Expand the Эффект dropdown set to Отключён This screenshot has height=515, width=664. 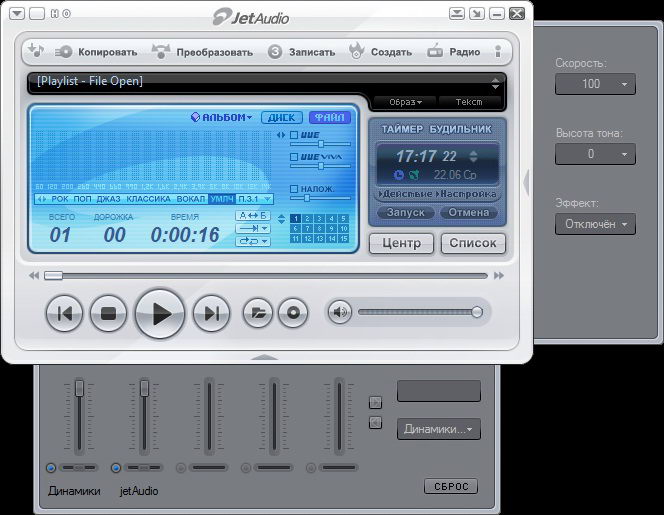[x=595, y=224]
